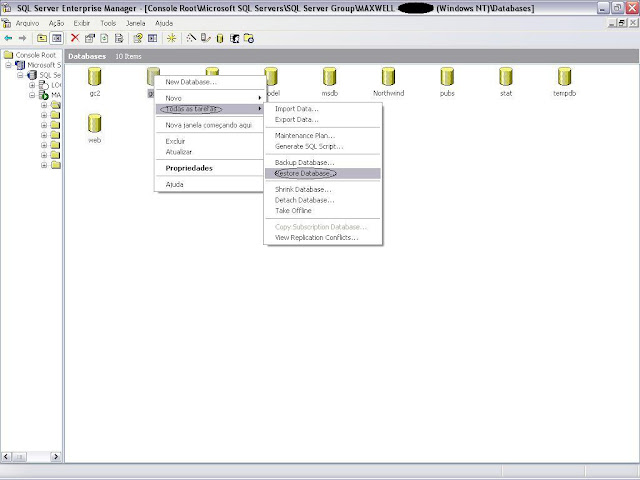Click the Refresh toolbar icon
This screenshot has height=480, width=640.
pyautogui.click(x=104, y=38)
